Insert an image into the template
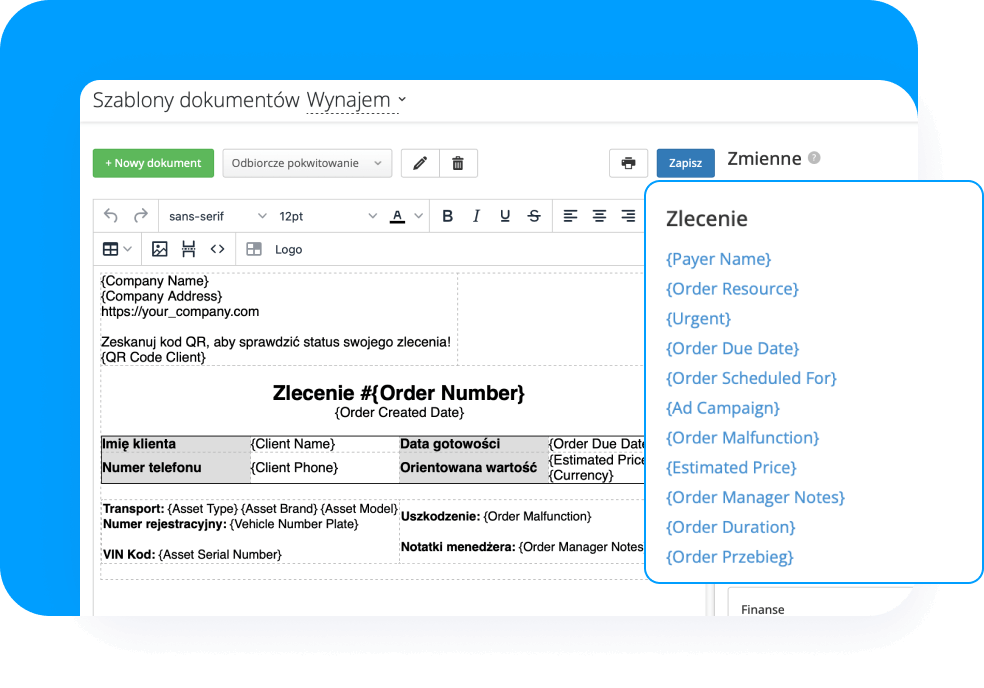Viewport: 984px width, 688px height. tap(160, 249)
